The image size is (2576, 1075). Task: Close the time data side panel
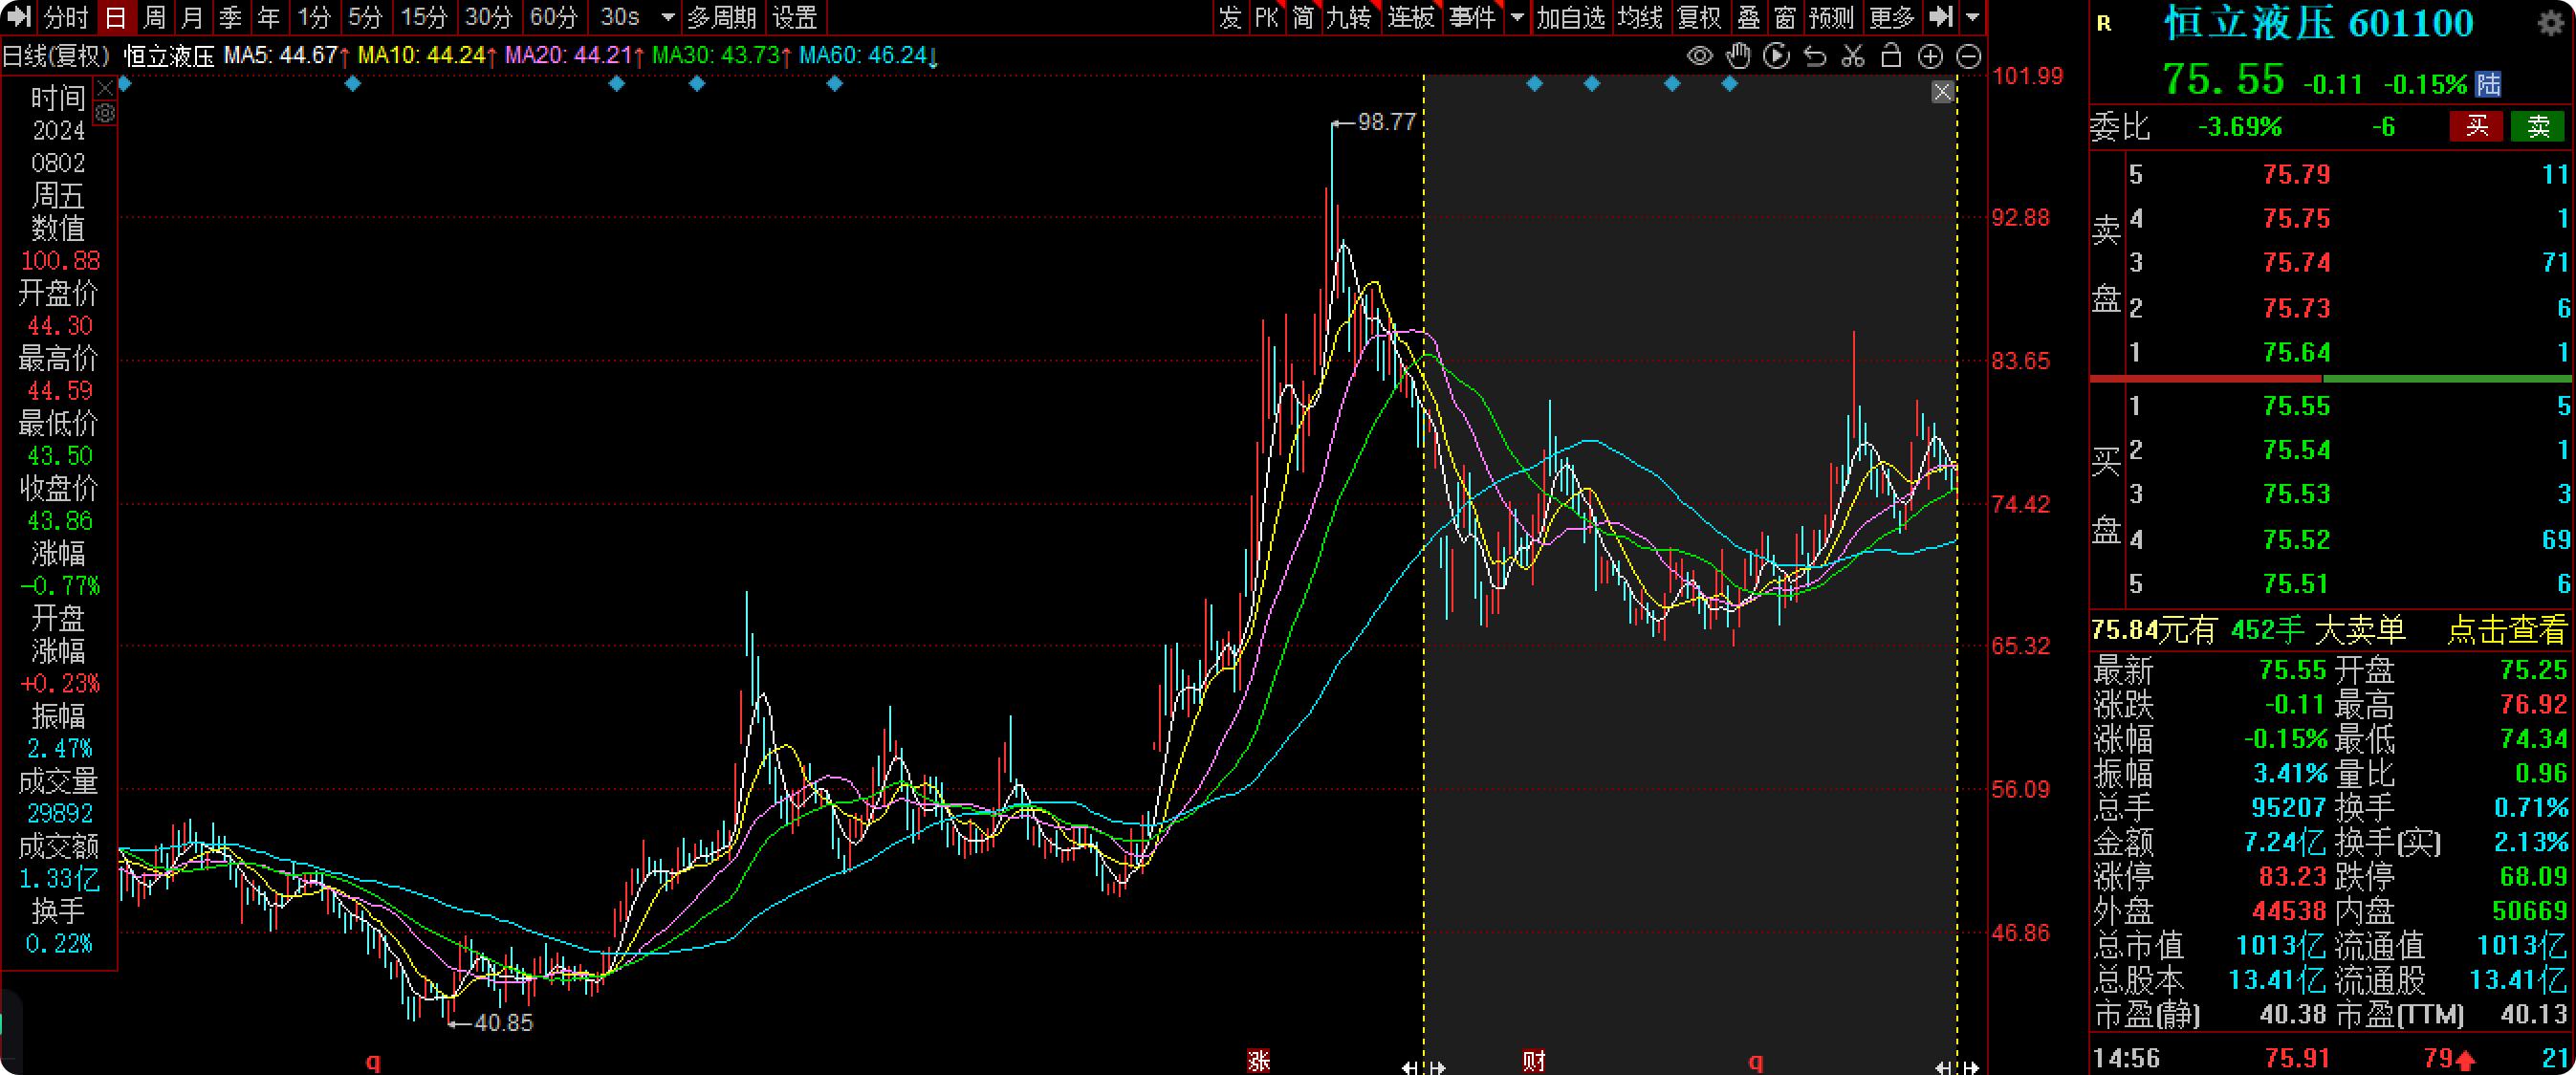(x=105, y=90)
